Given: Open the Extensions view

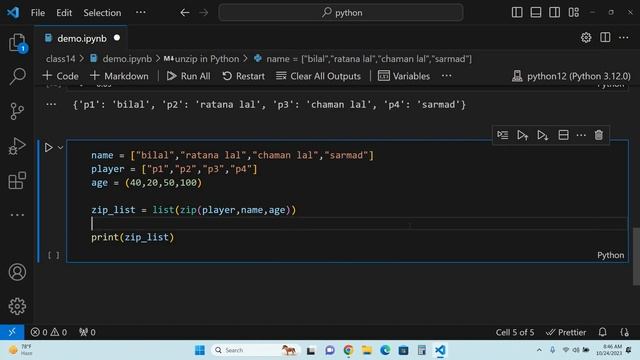Looking at the screenshot, I should point(17,180).
